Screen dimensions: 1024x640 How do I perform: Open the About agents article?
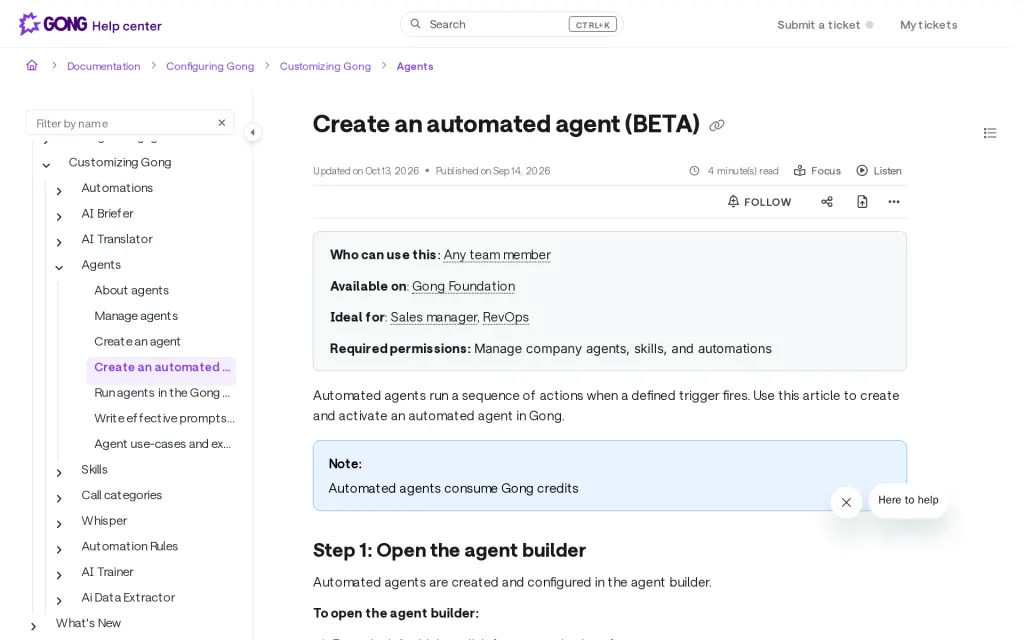(x=131, y=290)
